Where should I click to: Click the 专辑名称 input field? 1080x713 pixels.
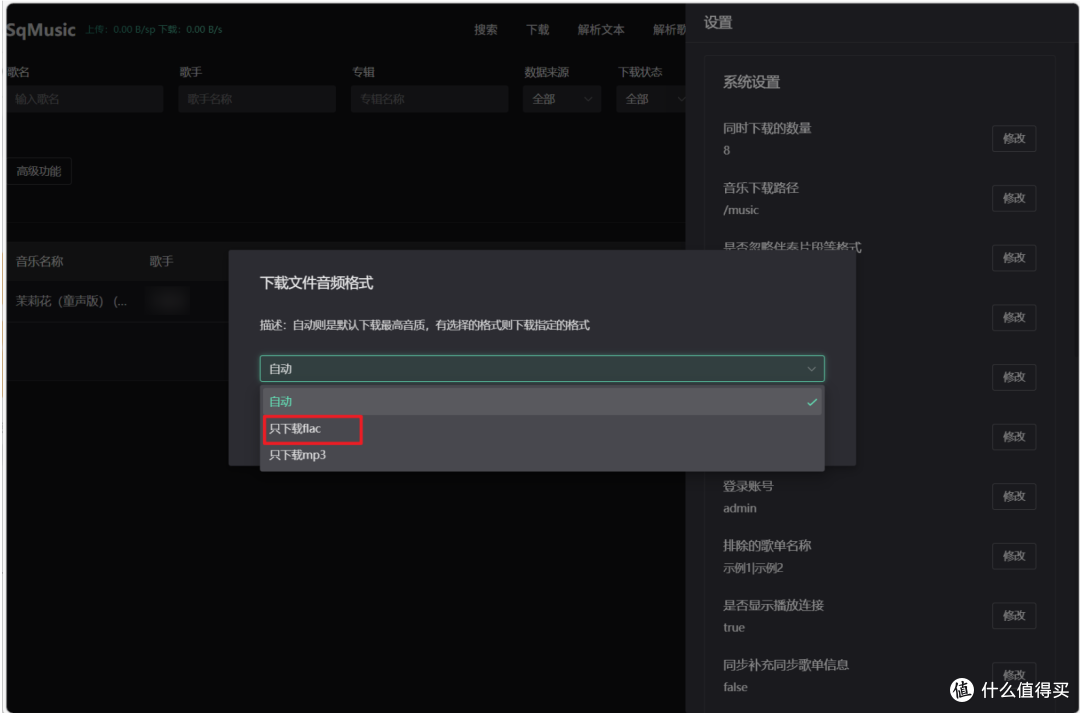[x=430, y=99]
